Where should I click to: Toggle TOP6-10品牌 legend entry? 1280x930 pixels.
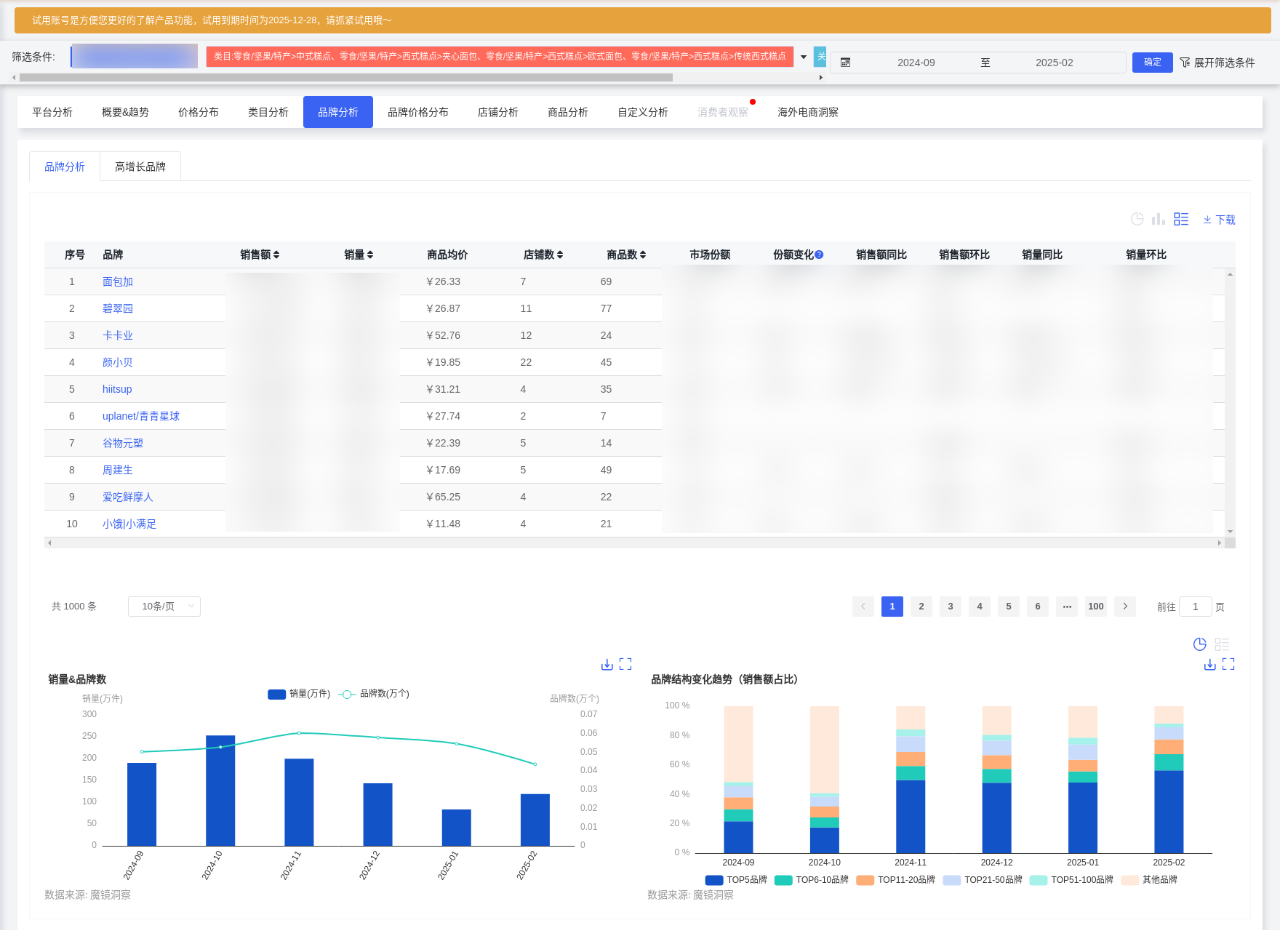coord(811,880)
